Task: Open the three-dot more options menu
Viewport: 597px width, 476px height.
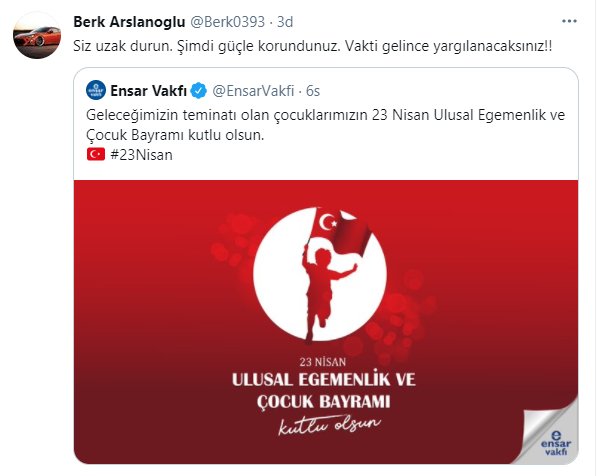Action: coord(569,21)
